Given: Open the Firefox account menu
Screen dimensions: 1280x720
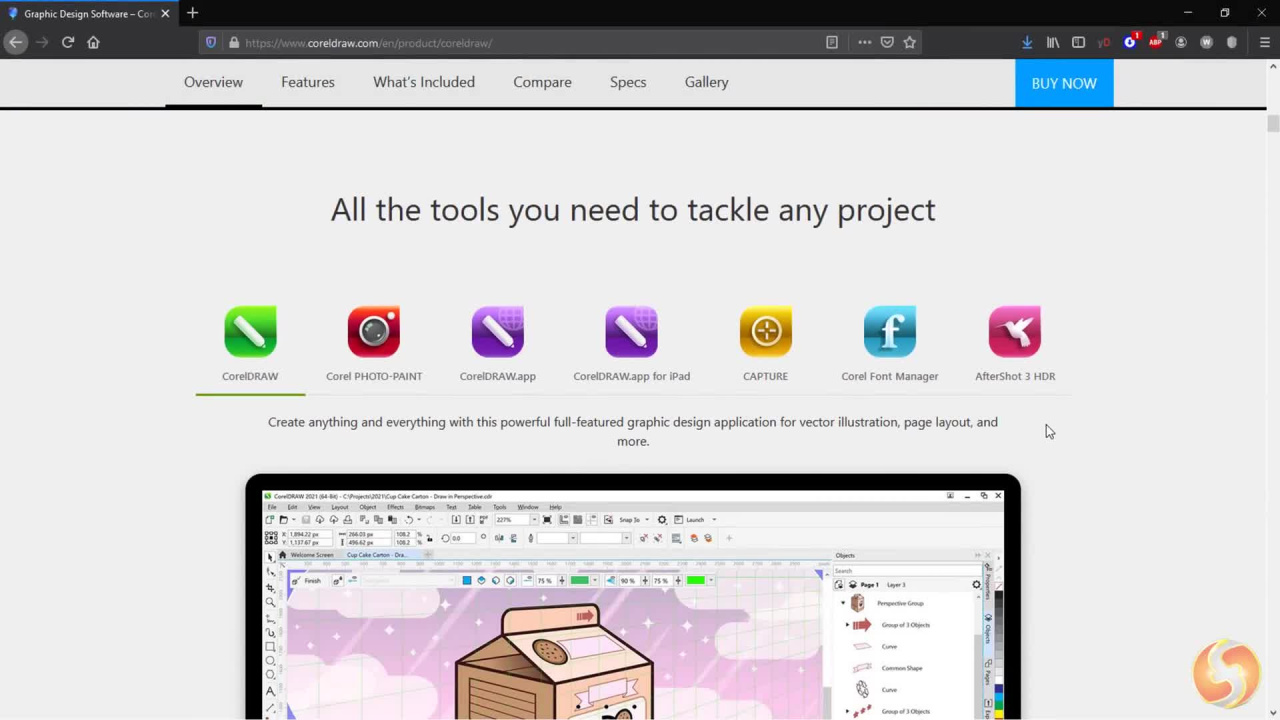Looking at the screenshot, I should 1181,42.
